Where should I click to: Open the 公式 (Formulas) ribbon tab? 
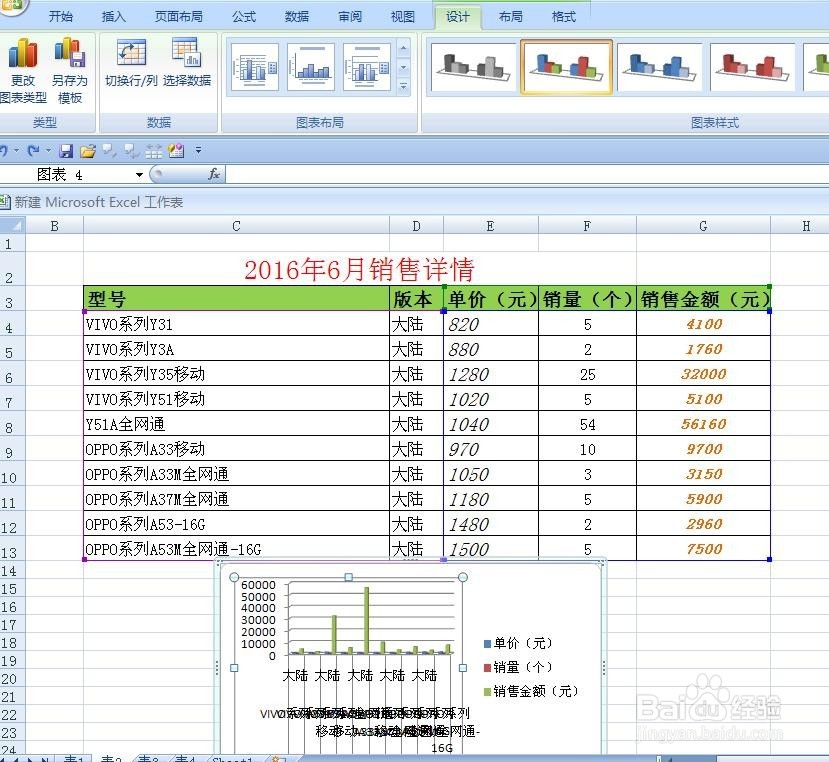coord(244,16)
